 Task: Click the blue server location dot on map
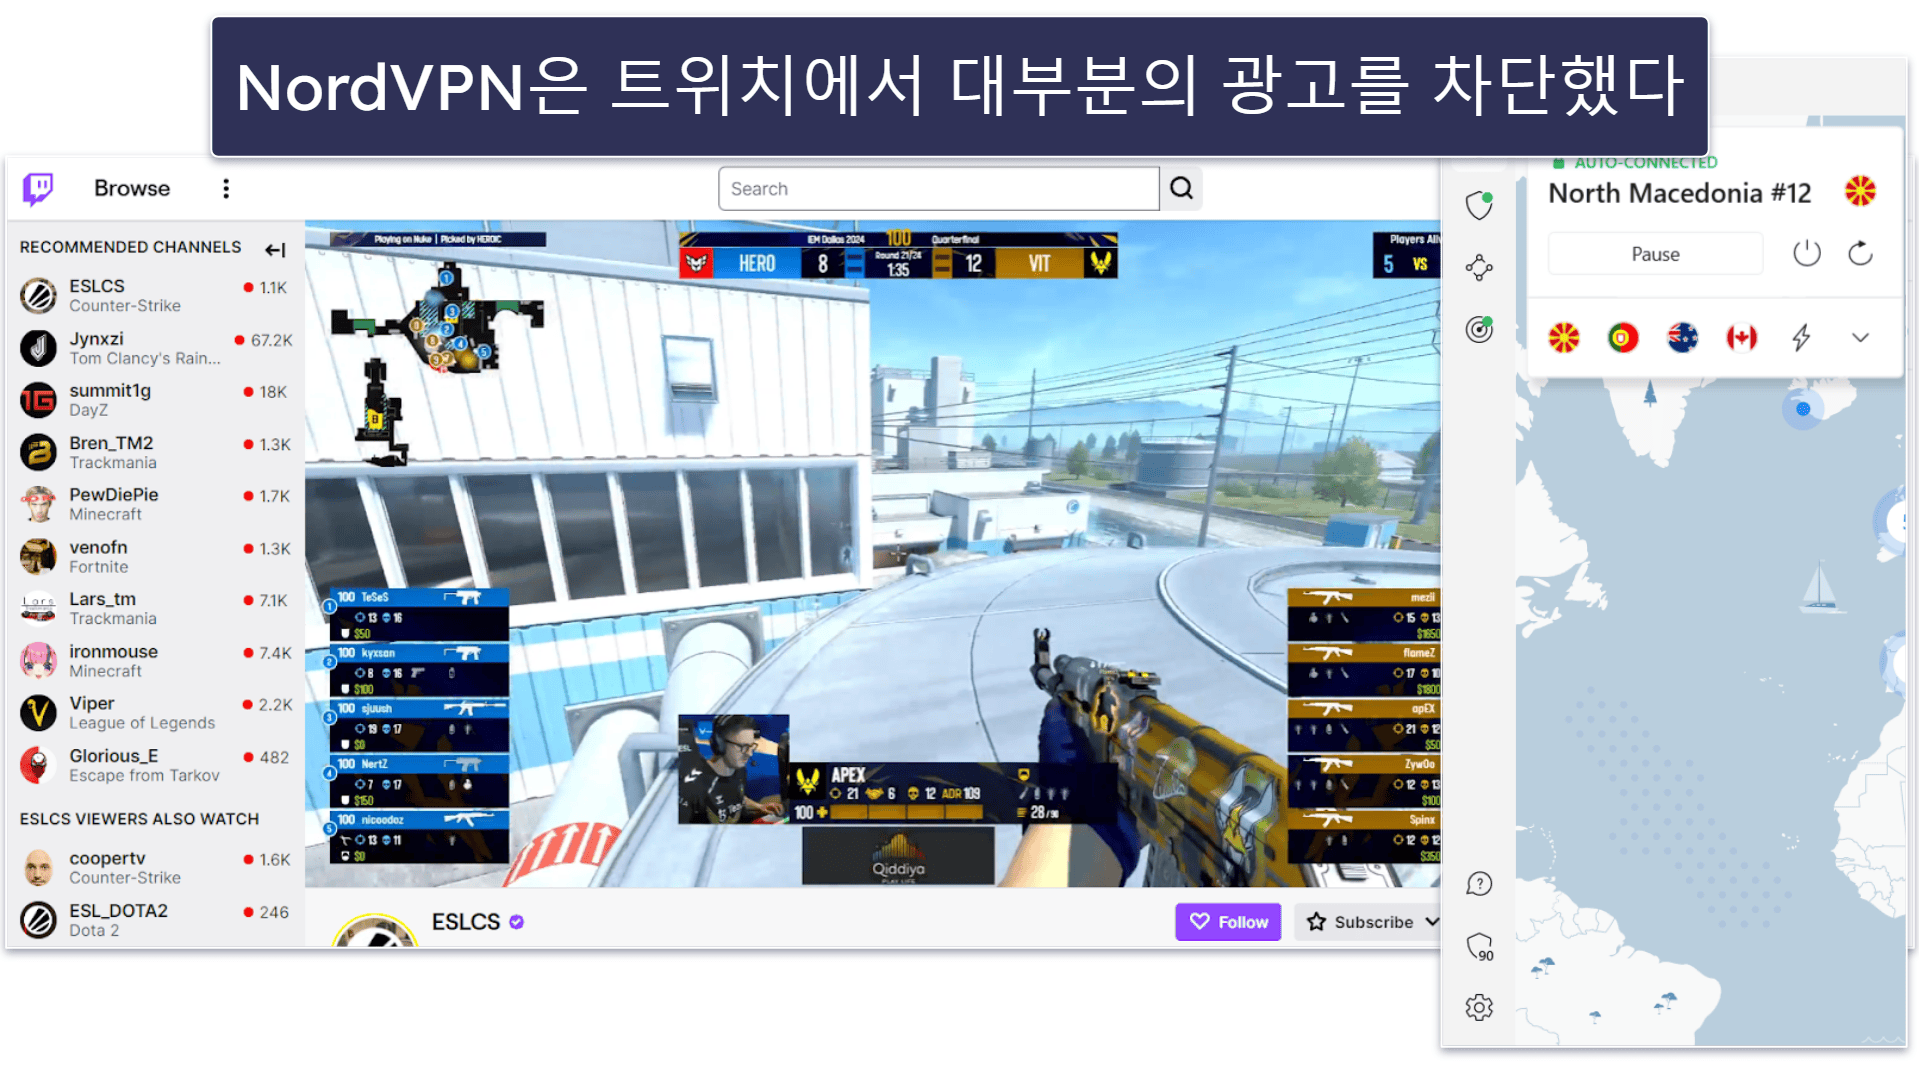[1803, 409]
